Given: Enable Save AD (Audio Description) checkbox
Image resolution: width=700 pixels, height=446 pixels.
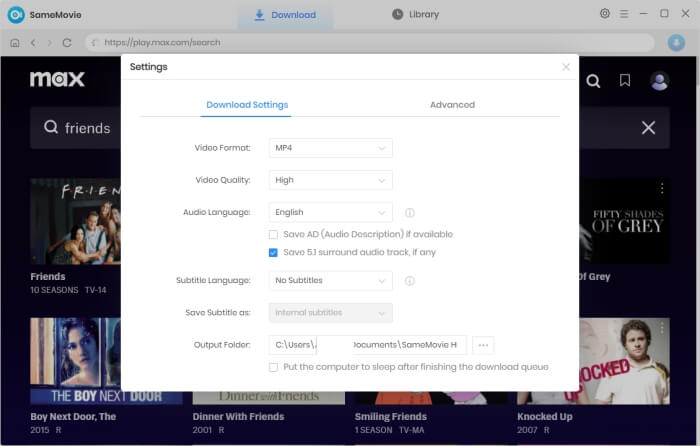Looking at the screenshot, I should [x=274, y=234].
